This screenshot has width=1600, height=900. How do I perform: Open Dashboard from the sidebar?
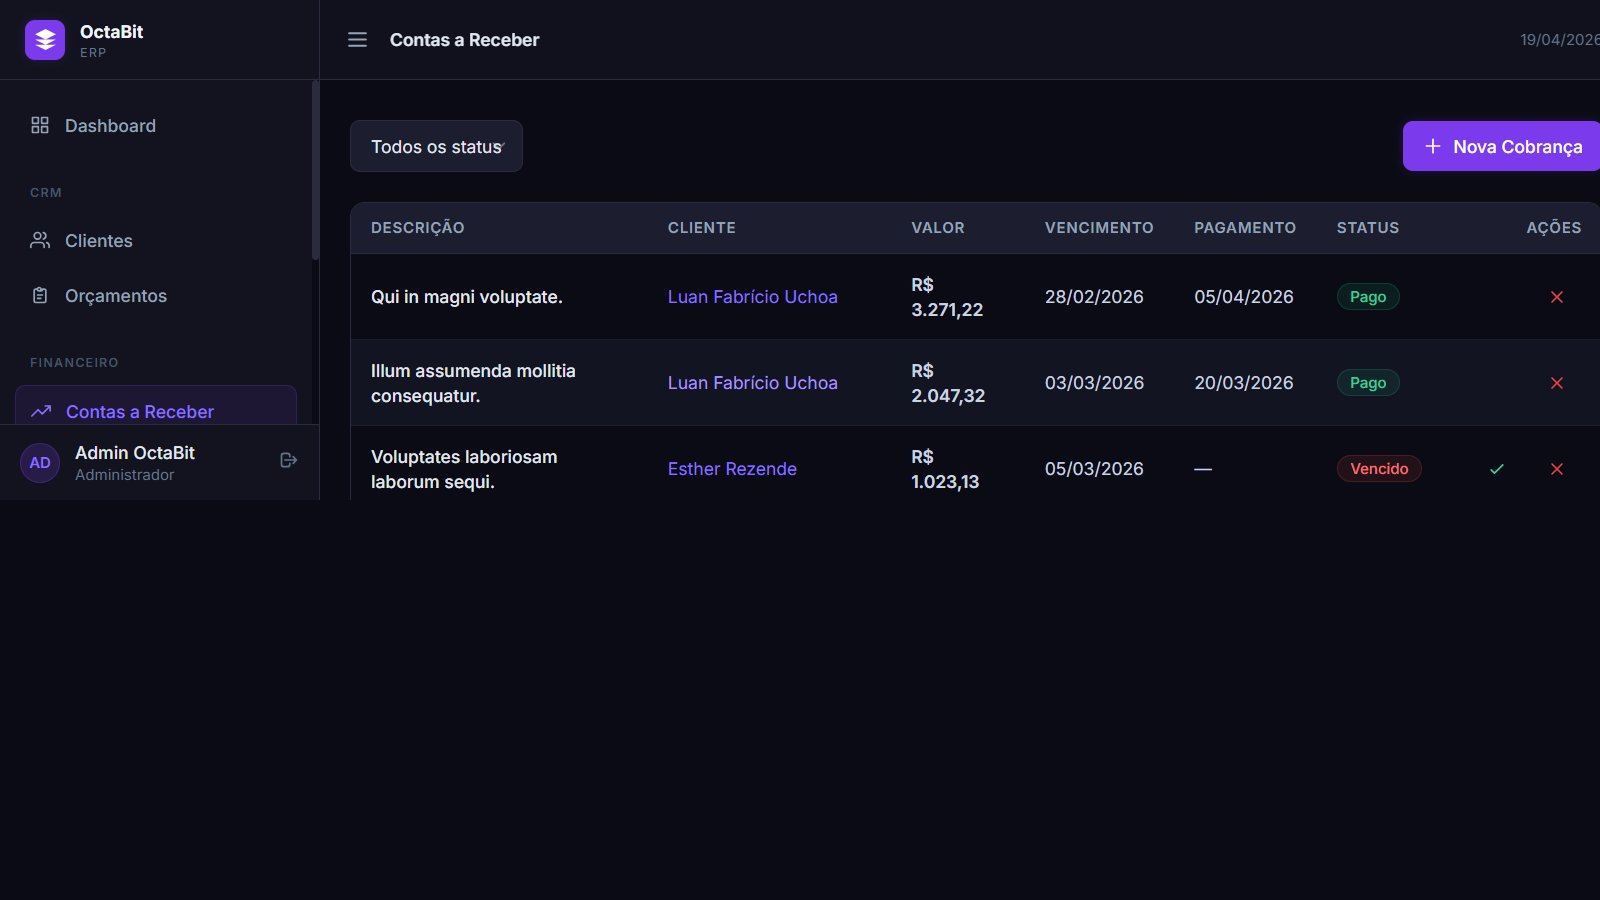[x=110, y=126]
